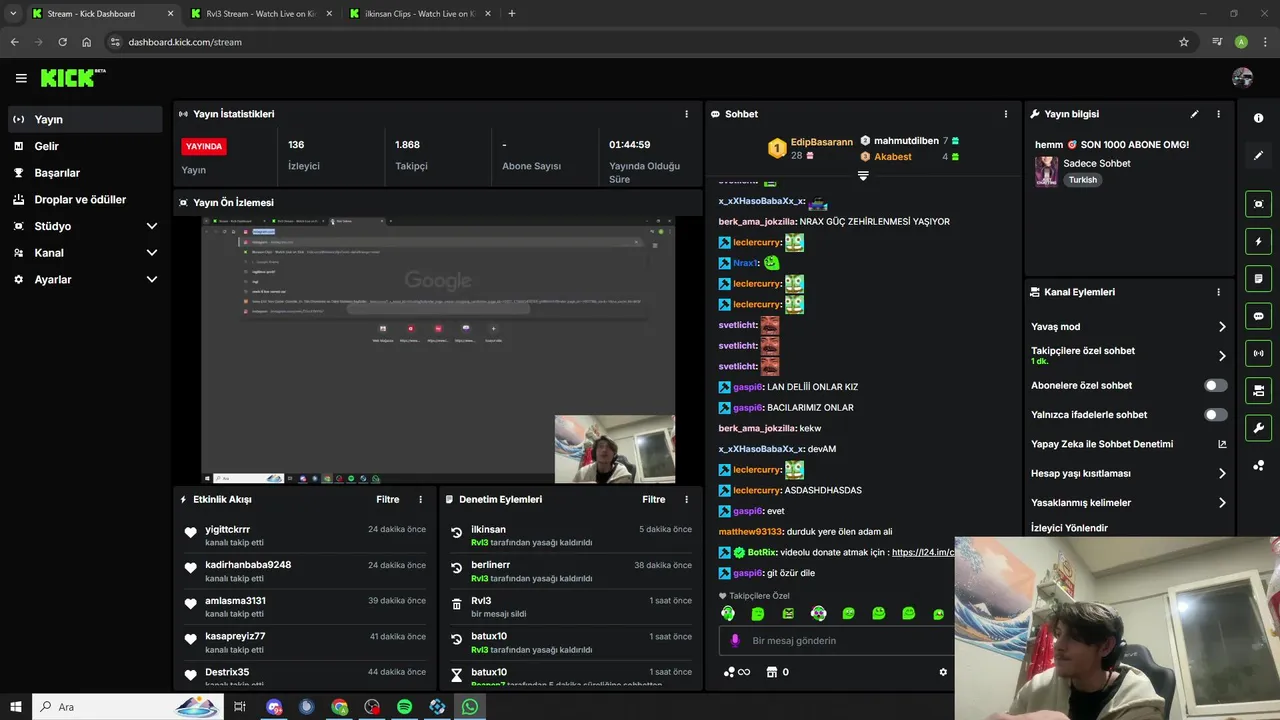The height and width of the screenshot is (720, 1280).
Task: Click the stream preview thumbnail
Action: coord(438,350)
